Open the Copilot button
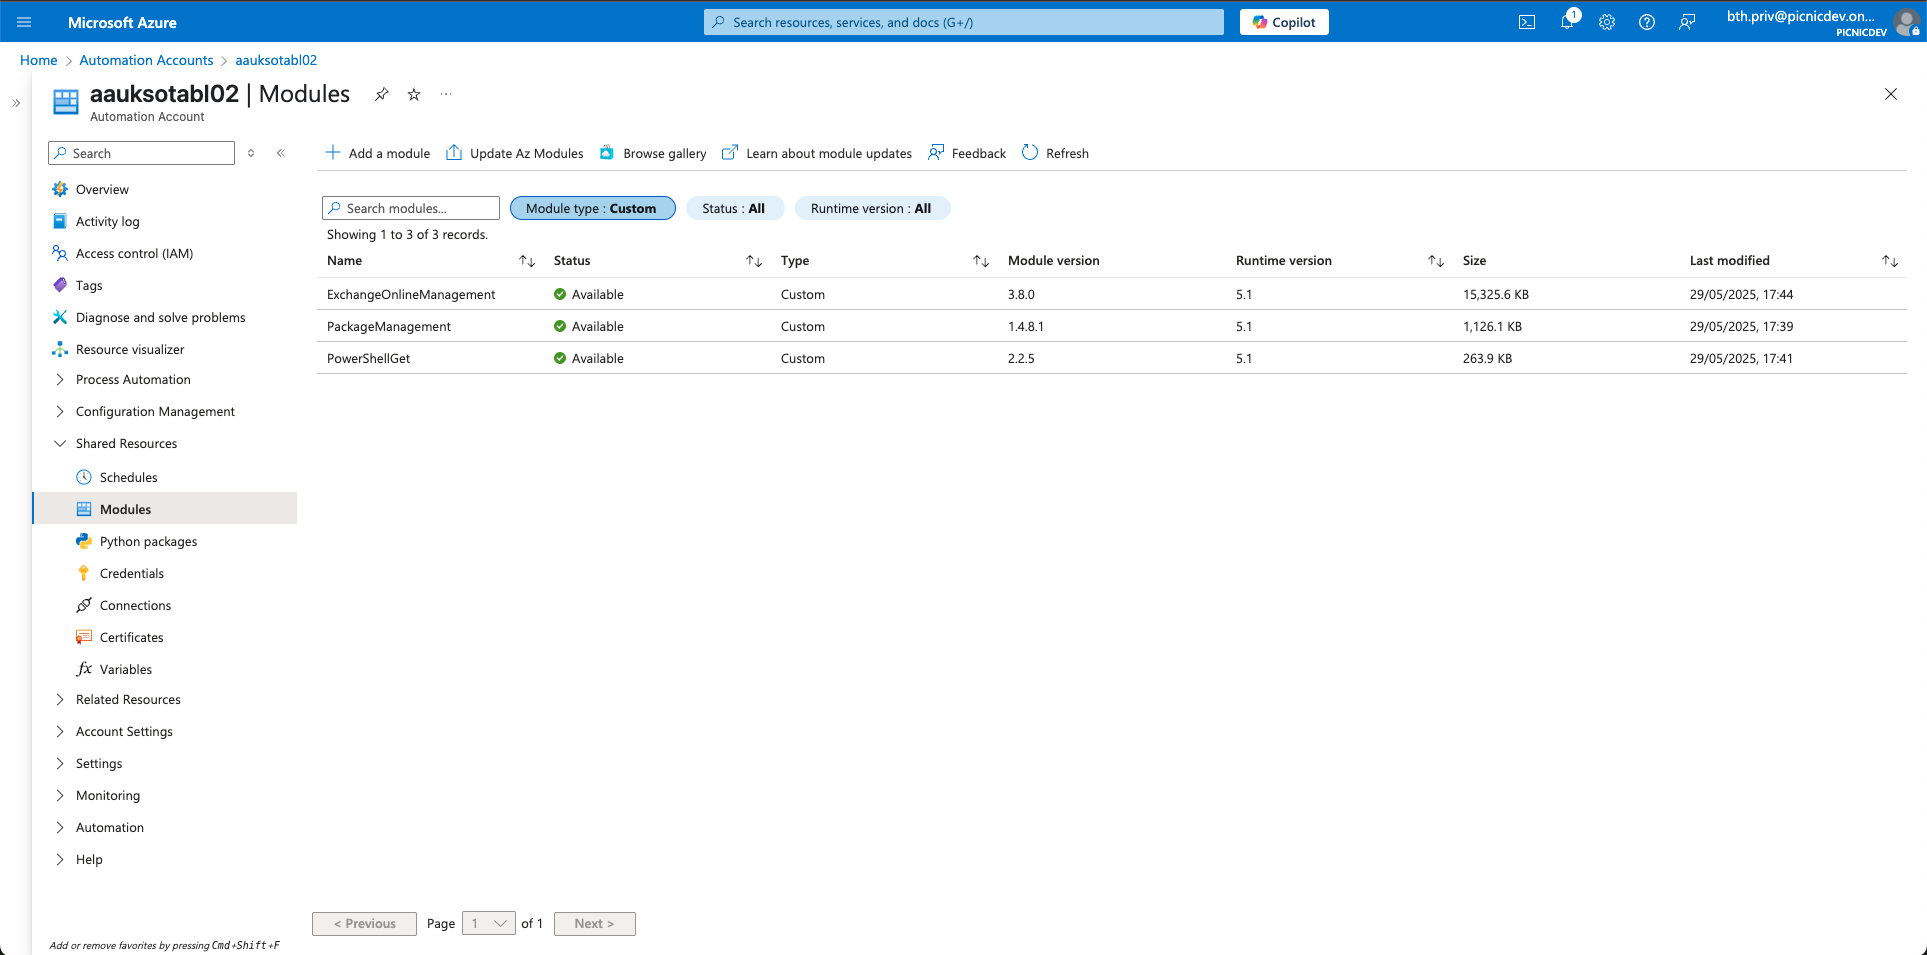Screen dimensions: 1927x955 coord(1284,22)
